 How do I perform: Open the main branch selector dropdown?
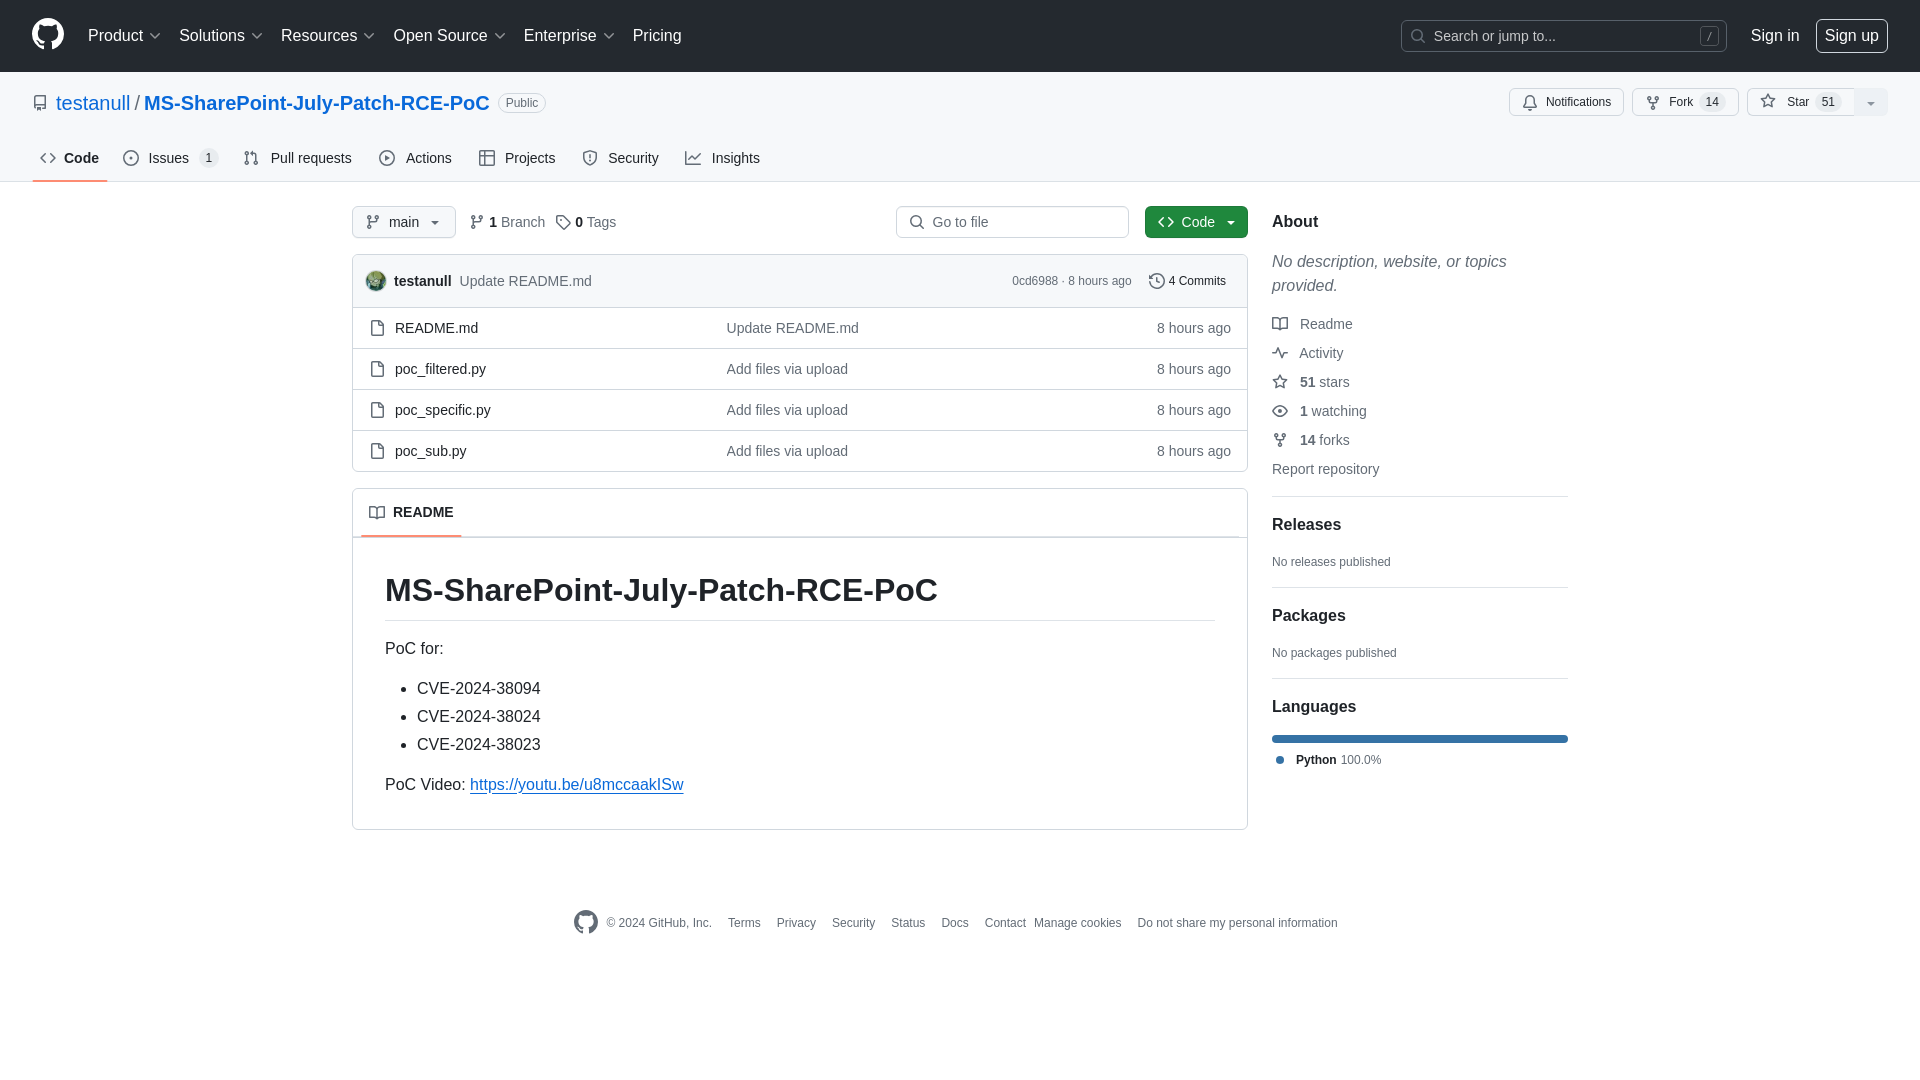pyautogui.click(x=404, y=222)
